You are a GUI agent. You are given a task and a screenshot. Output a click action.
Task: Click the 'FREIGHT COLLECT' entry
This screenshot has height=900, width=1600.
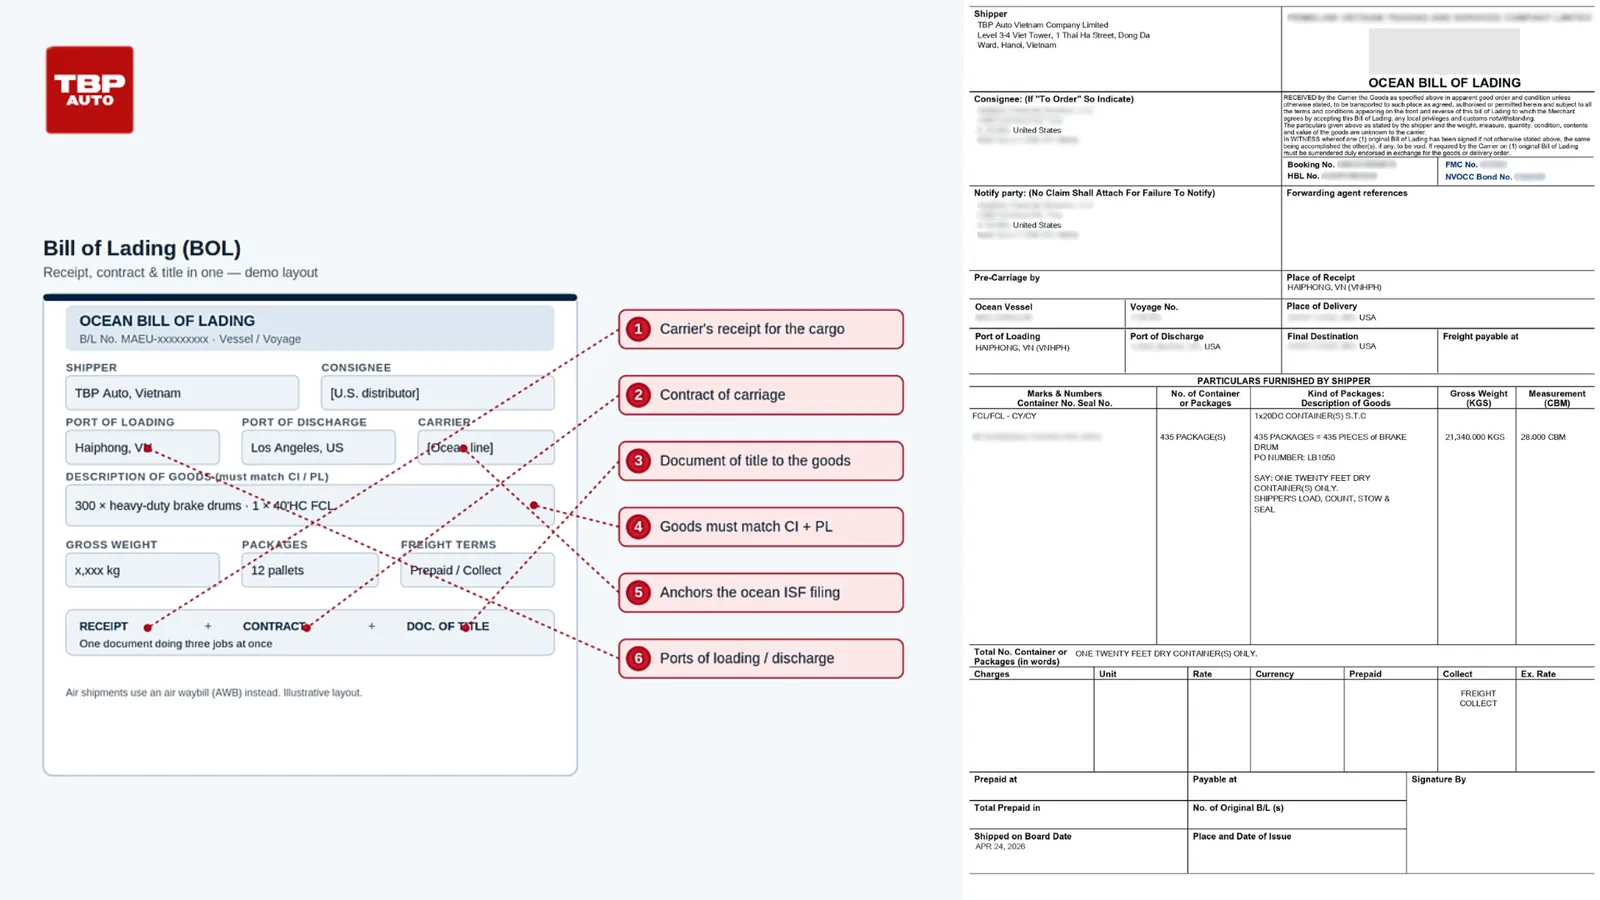point(1478,698)
